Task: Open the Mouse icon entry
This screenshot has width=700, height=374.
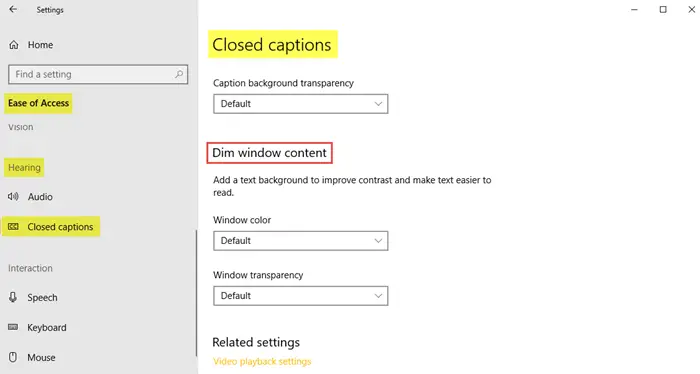Action: pyautogui.click(x=13, y=357)
